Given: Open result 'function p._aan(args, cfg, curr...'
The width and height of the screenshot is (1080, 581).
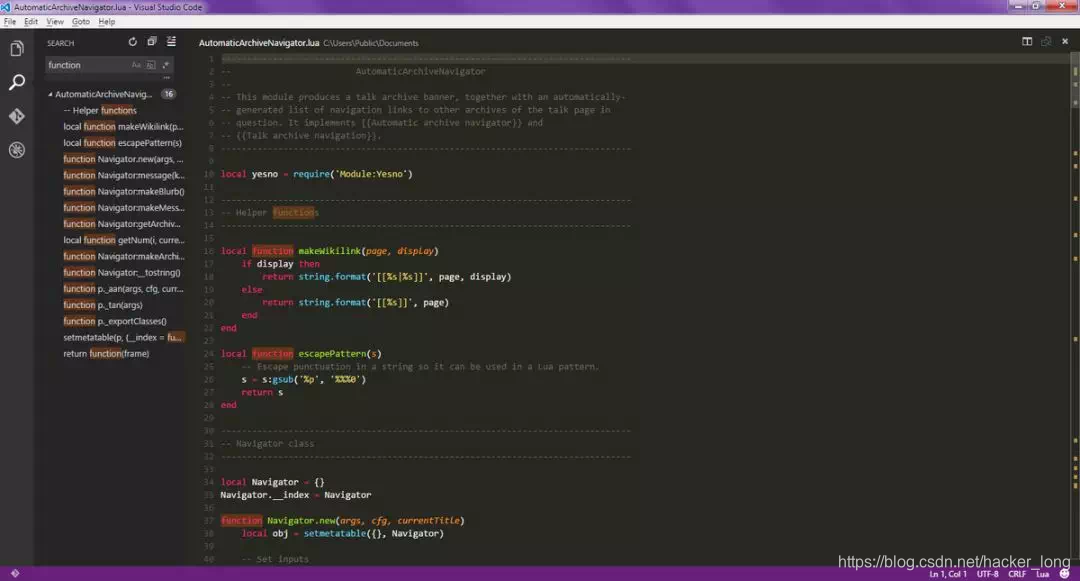Looking at the screenshot, I should click(x=123, y=289).
